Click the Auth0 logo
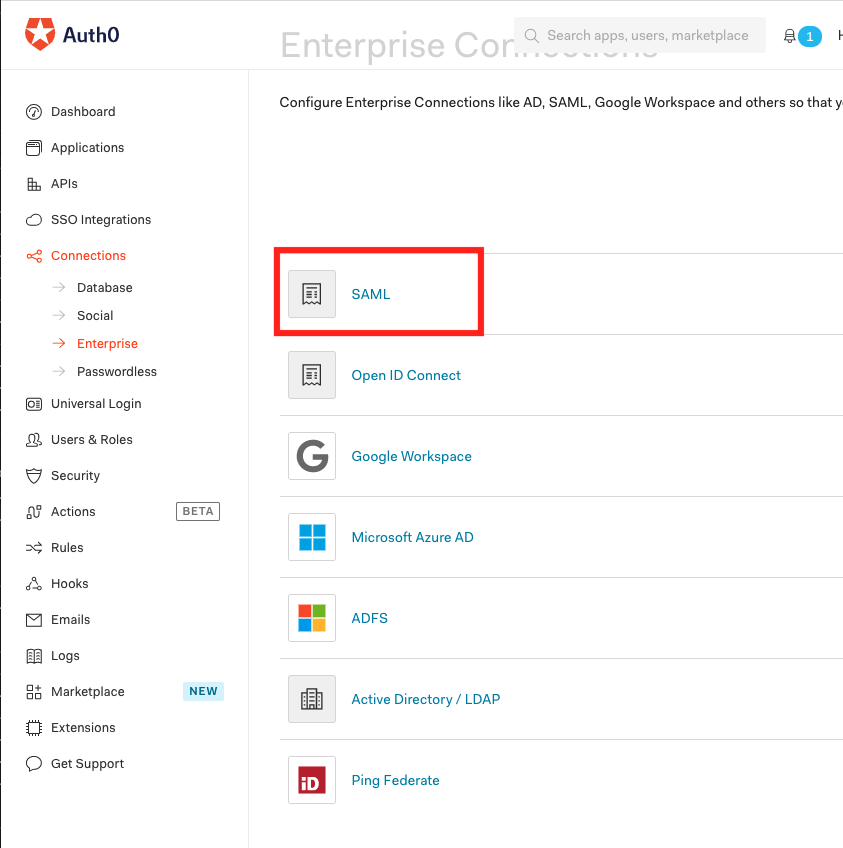Image resolution: width=843 pixels, height=848 pixels. pos(72,35)
